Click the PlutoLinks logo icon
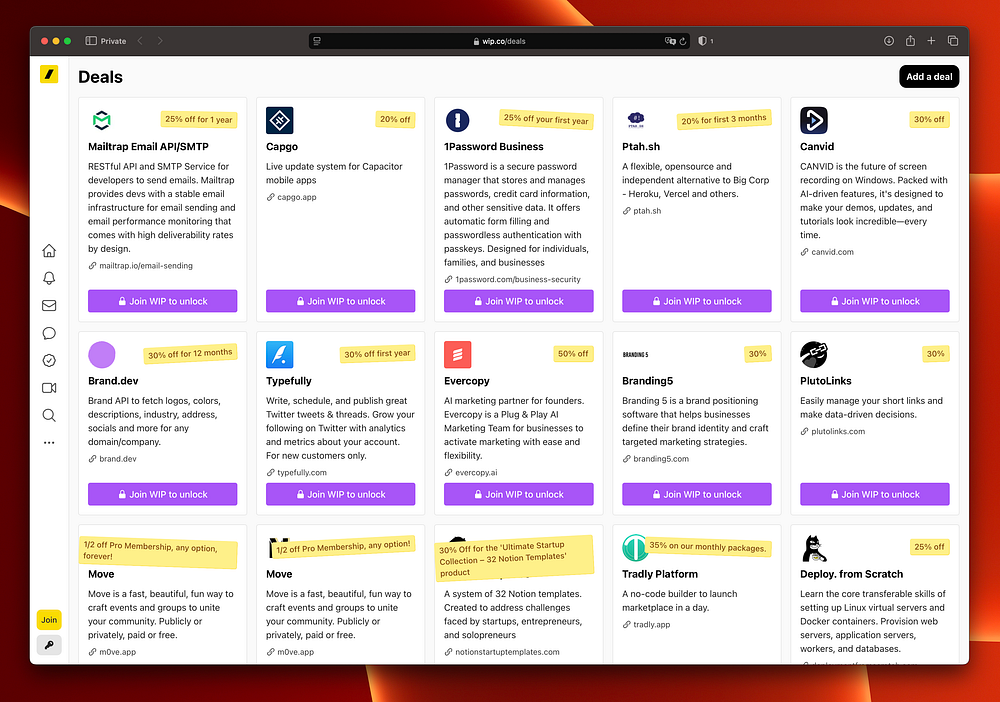Screen dimensions: 1000x702 pyautogui.click(x=814, y=355)
